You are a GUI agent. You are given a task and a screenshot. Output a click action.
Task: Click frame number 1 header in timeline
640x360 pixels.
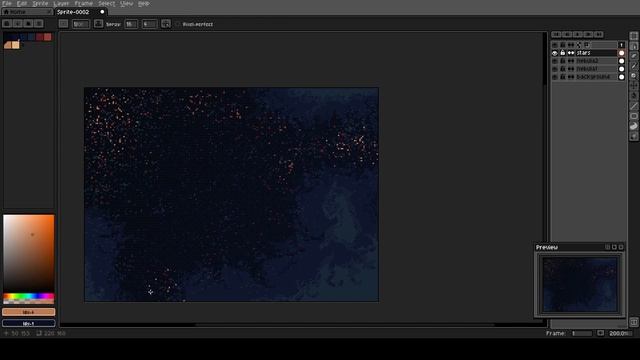[x=621, y=45]
